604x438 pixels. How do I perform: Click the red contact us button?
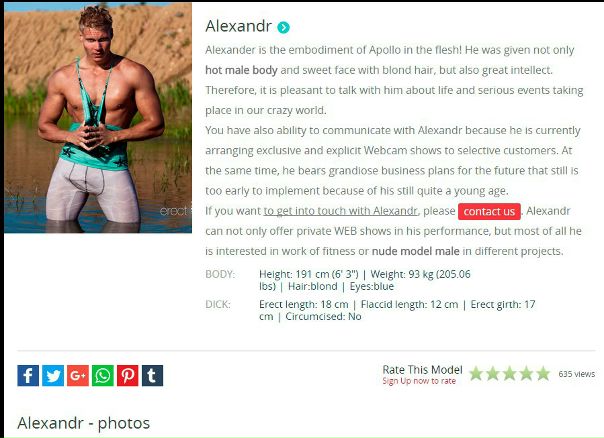(489, 211)
